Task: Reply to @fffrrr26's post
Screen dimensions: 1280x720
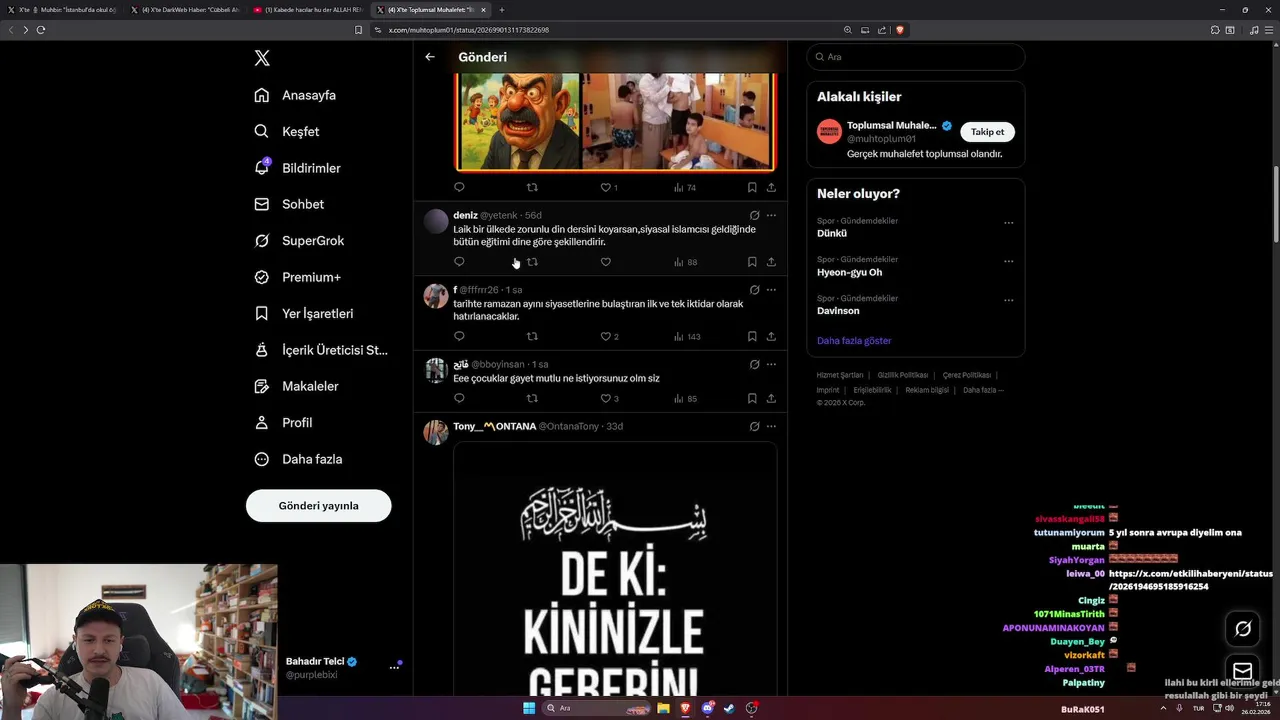Action: pyautogui.click(x=459, y=336)
